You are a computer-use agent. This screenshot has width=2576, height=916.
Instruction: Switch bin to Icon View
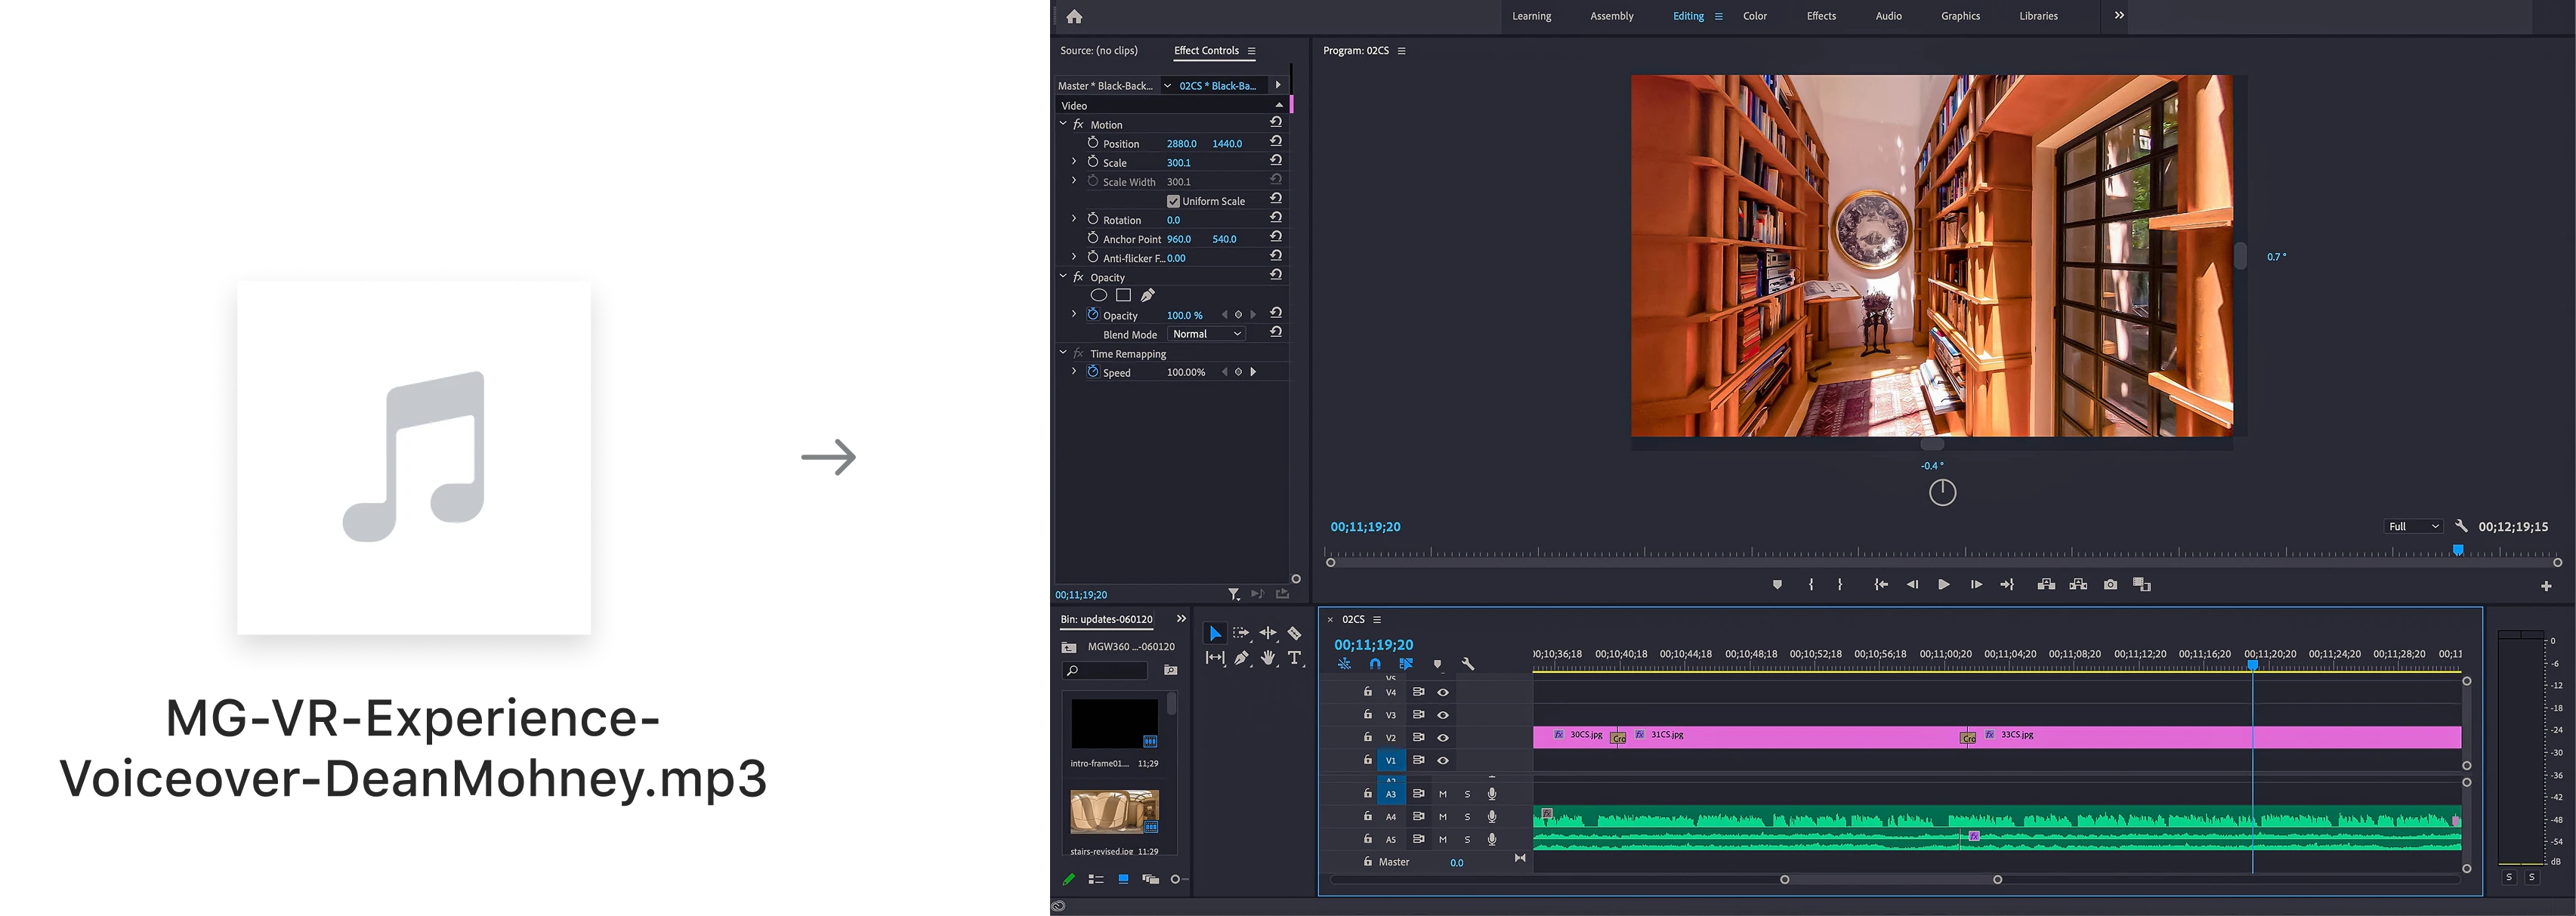pos(1123,879)
